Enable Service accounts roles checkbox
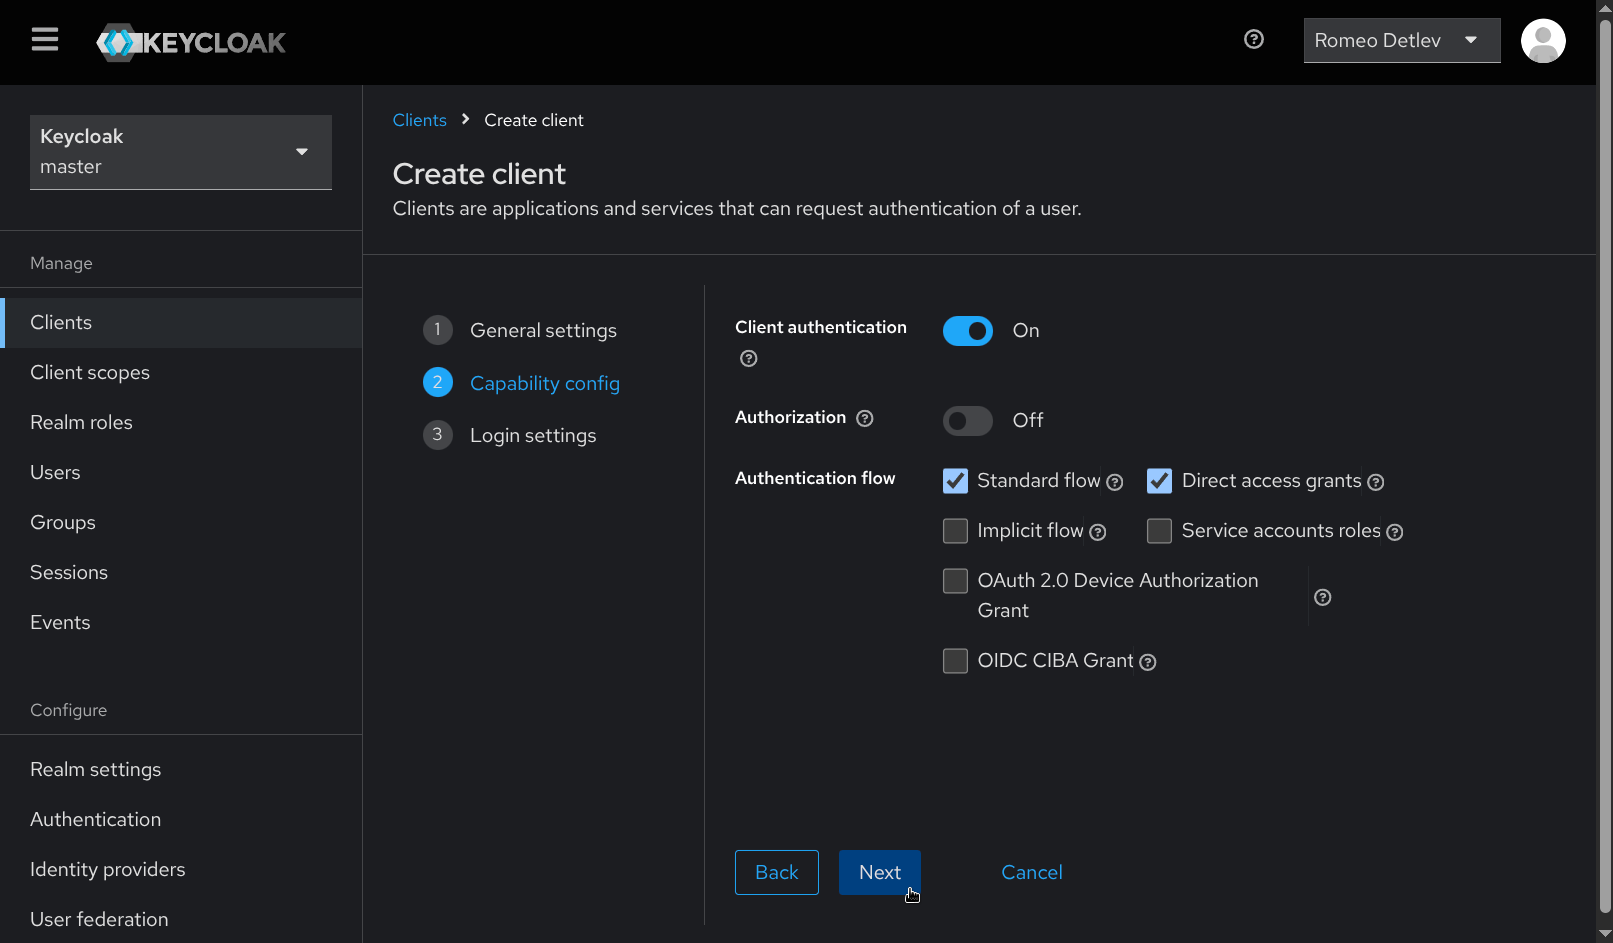 1160,531
